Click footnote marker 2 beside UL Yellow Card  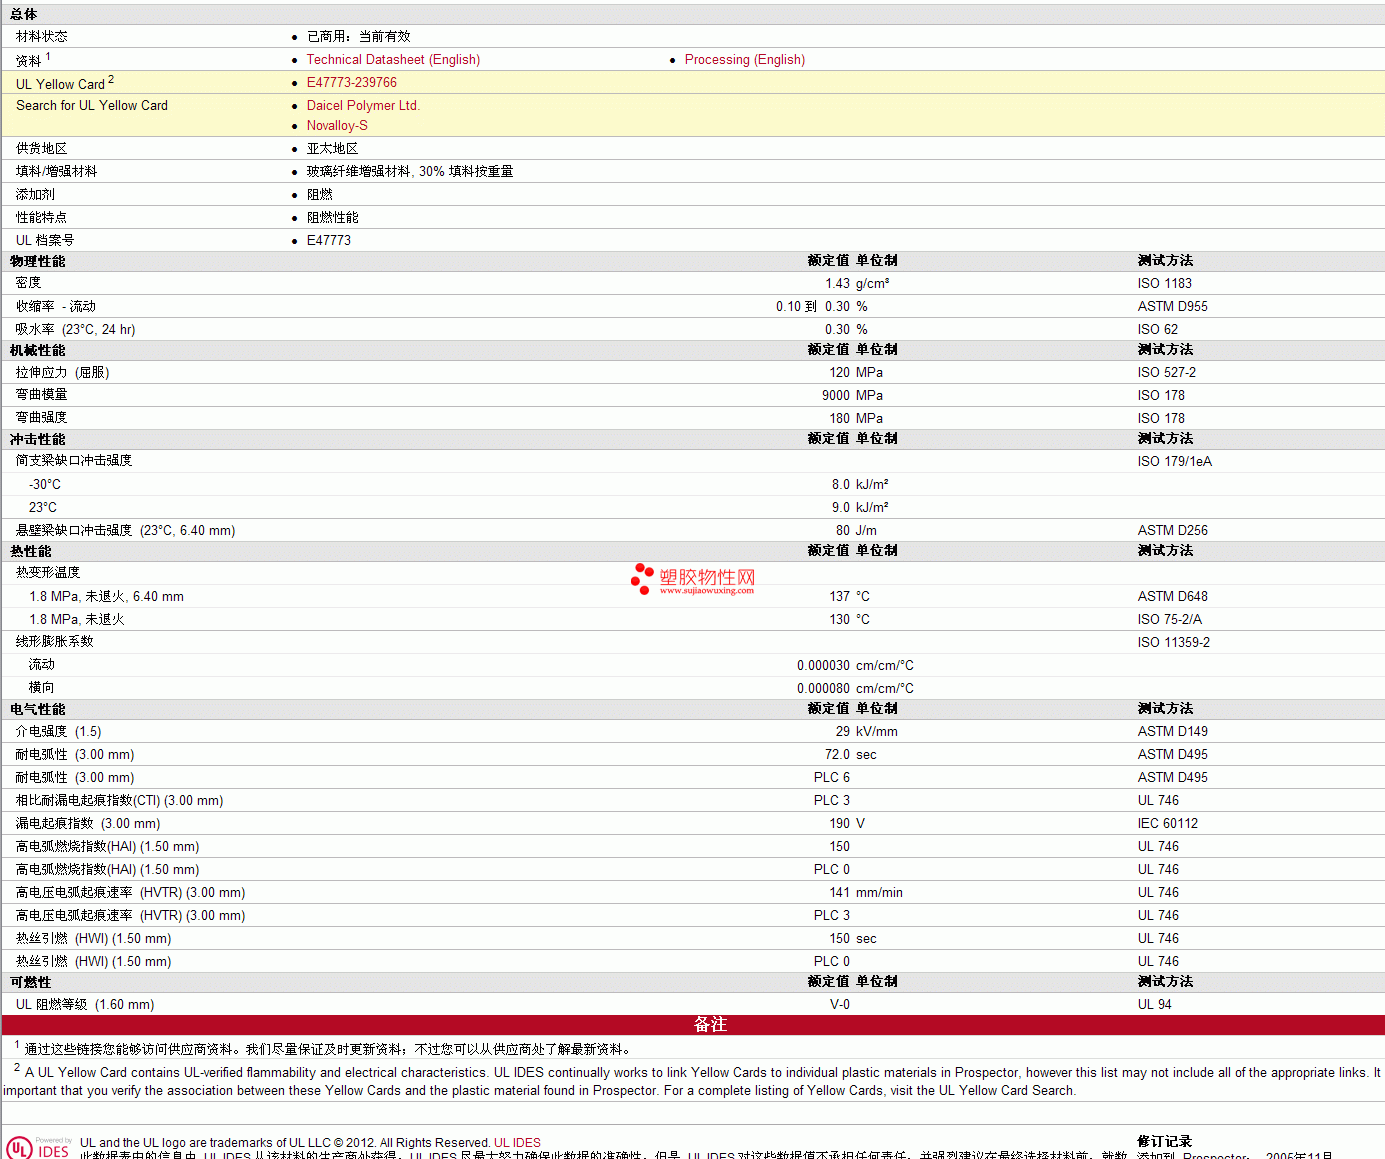tap(111, 80)
